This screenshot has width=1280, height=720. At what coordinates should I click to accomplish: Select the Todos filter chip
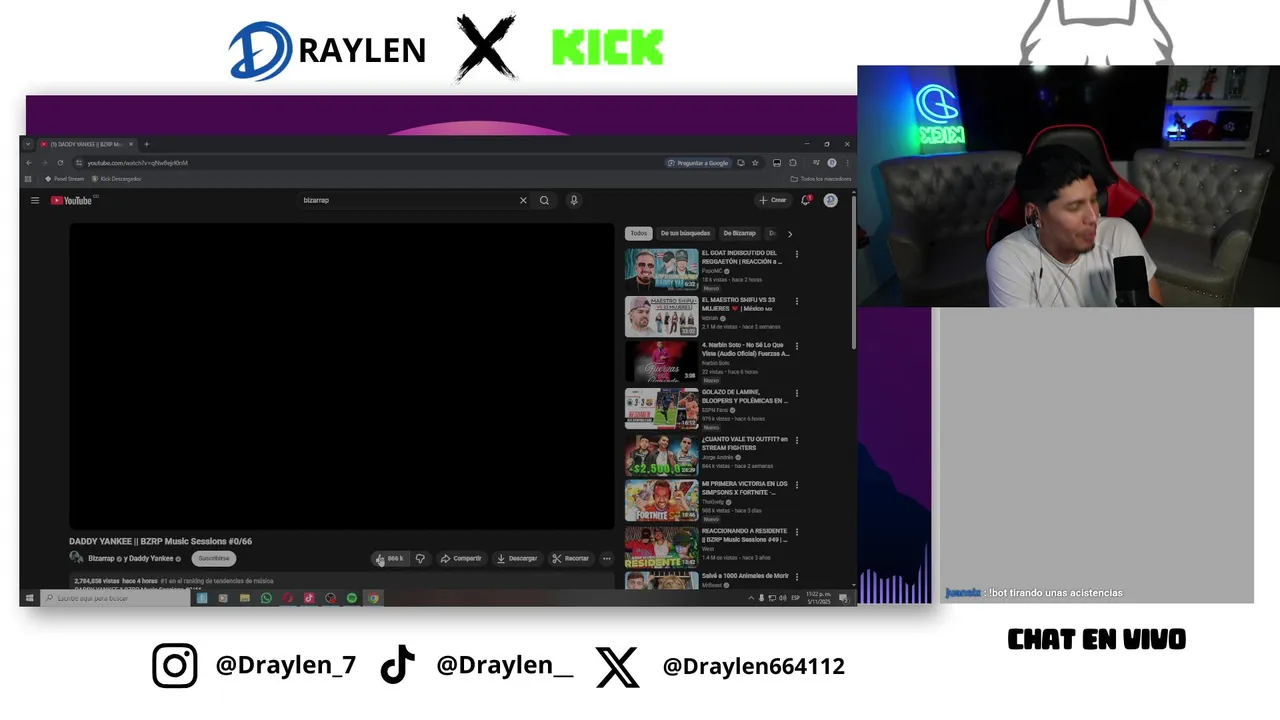[638, 233]
